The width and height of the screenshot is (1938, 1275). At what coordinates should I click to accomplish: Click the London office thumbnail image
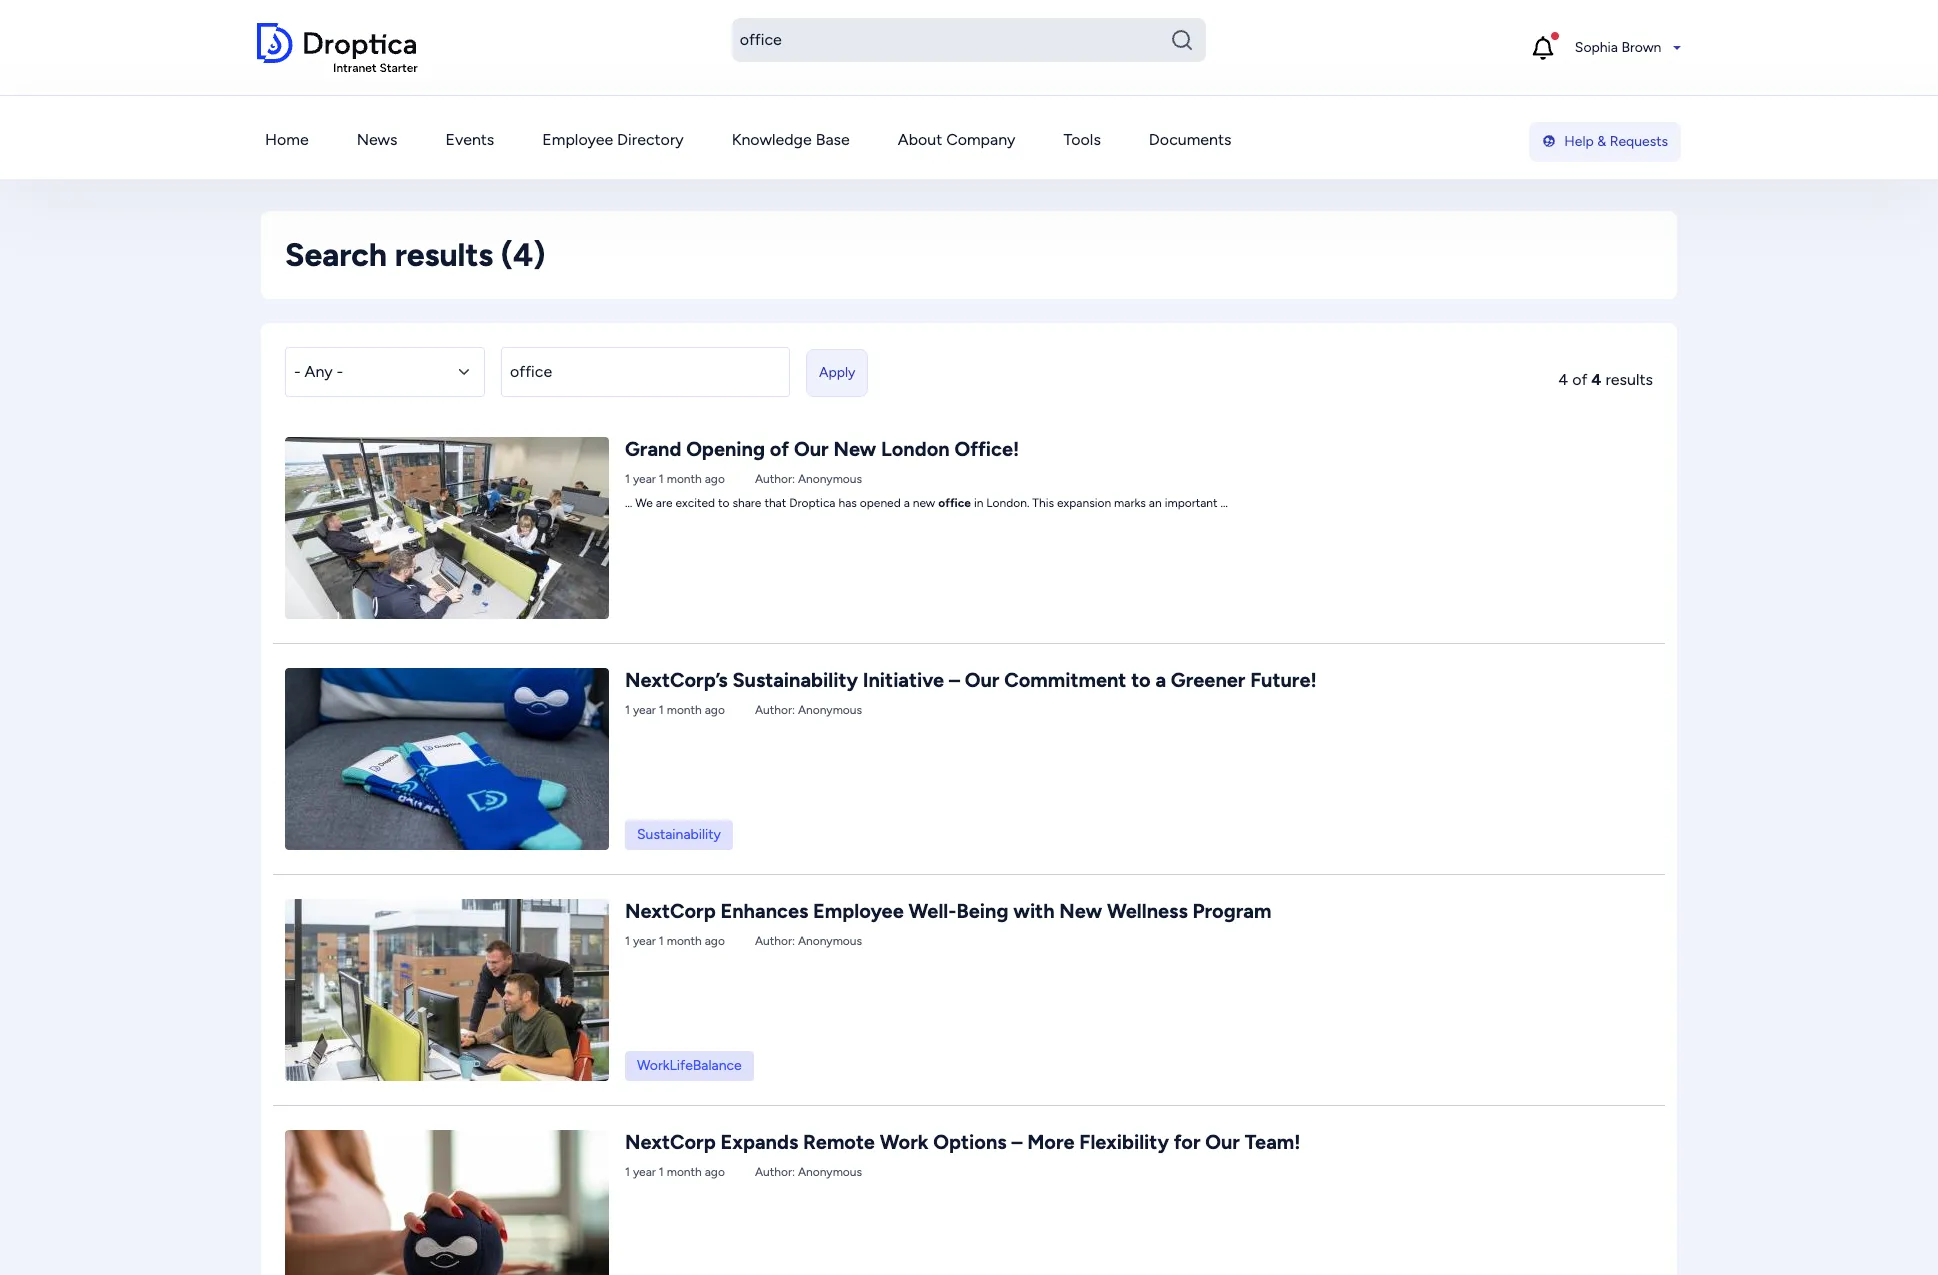[447, 528]
